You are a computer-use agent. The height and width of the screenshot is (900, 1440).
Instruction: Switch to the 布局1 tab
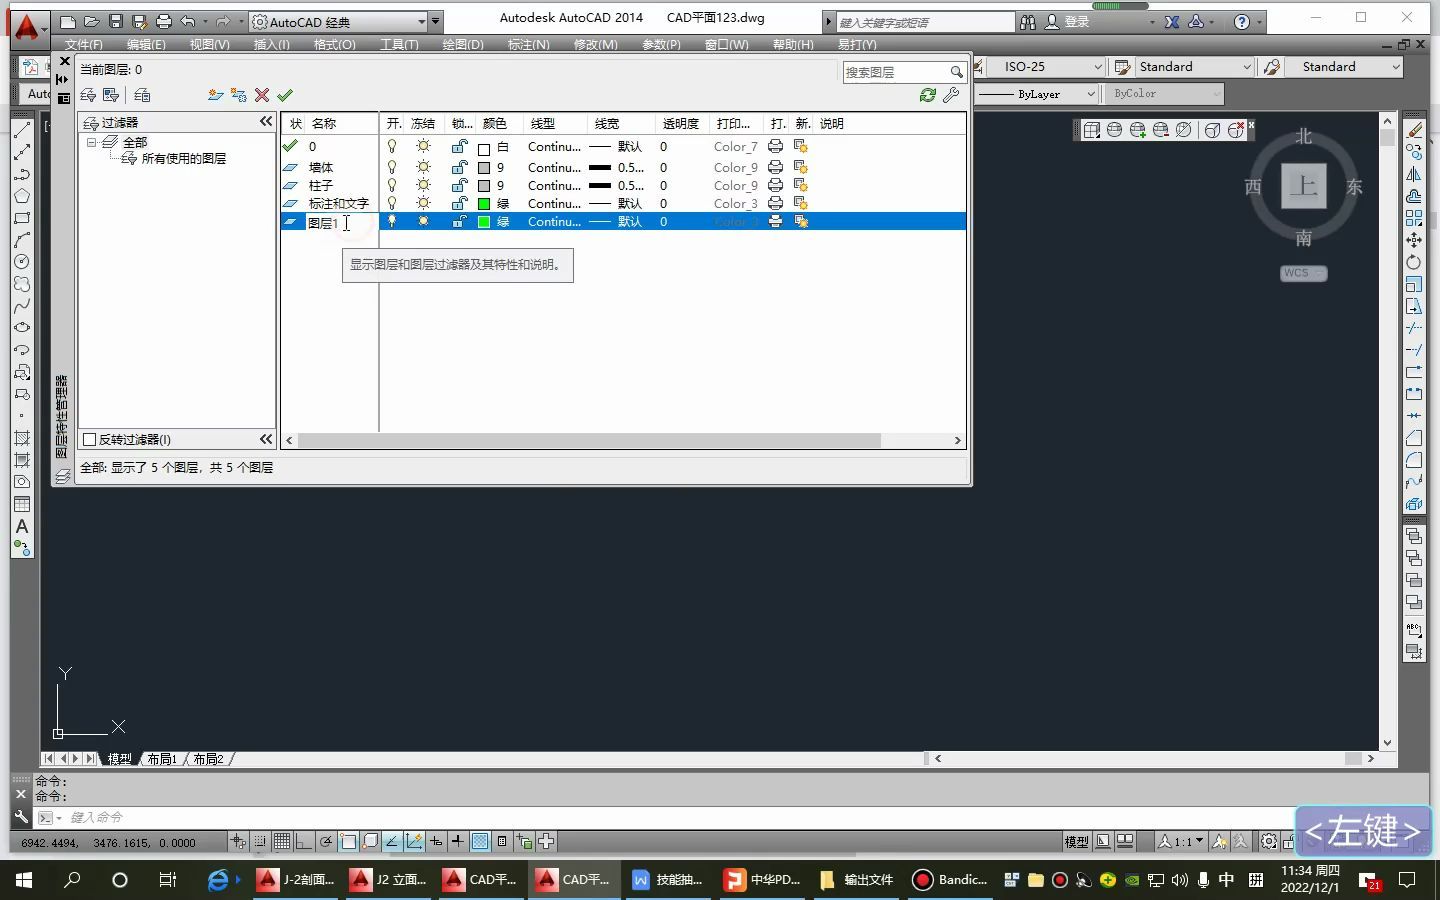click(162, 759)
